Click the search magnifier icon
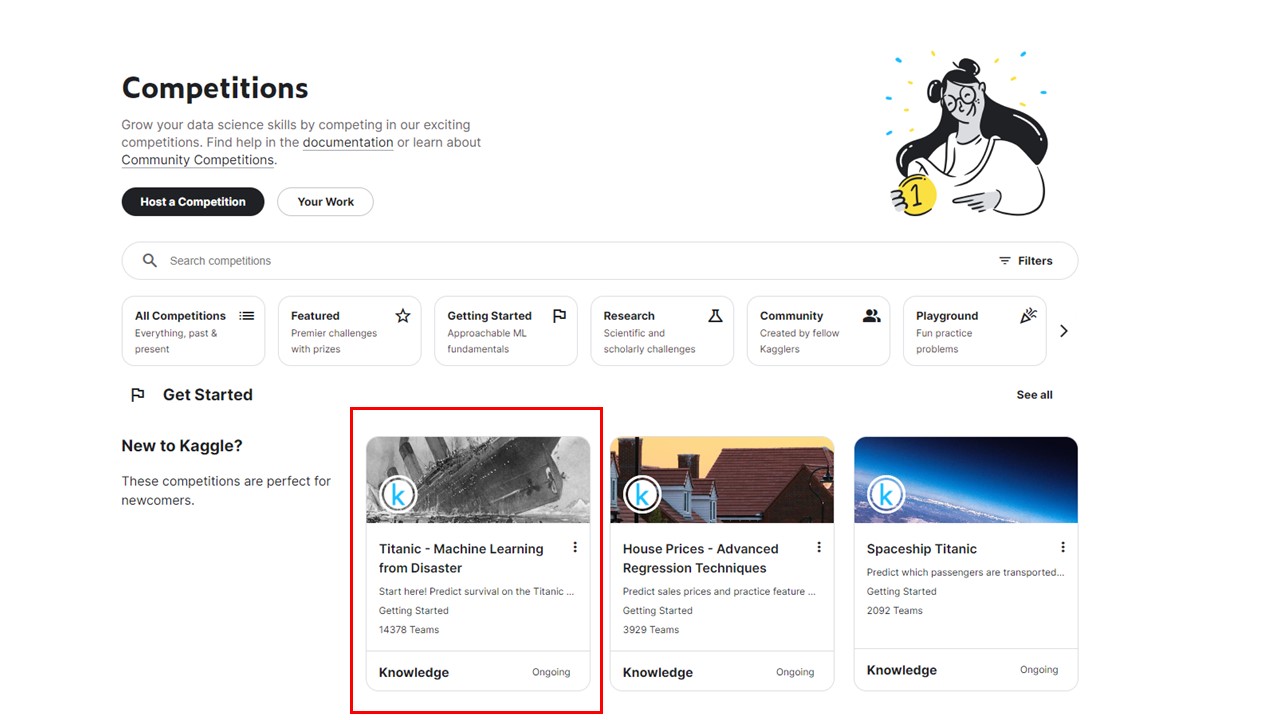Viewport: 1280px width, 720px height. tap(148, 260)
